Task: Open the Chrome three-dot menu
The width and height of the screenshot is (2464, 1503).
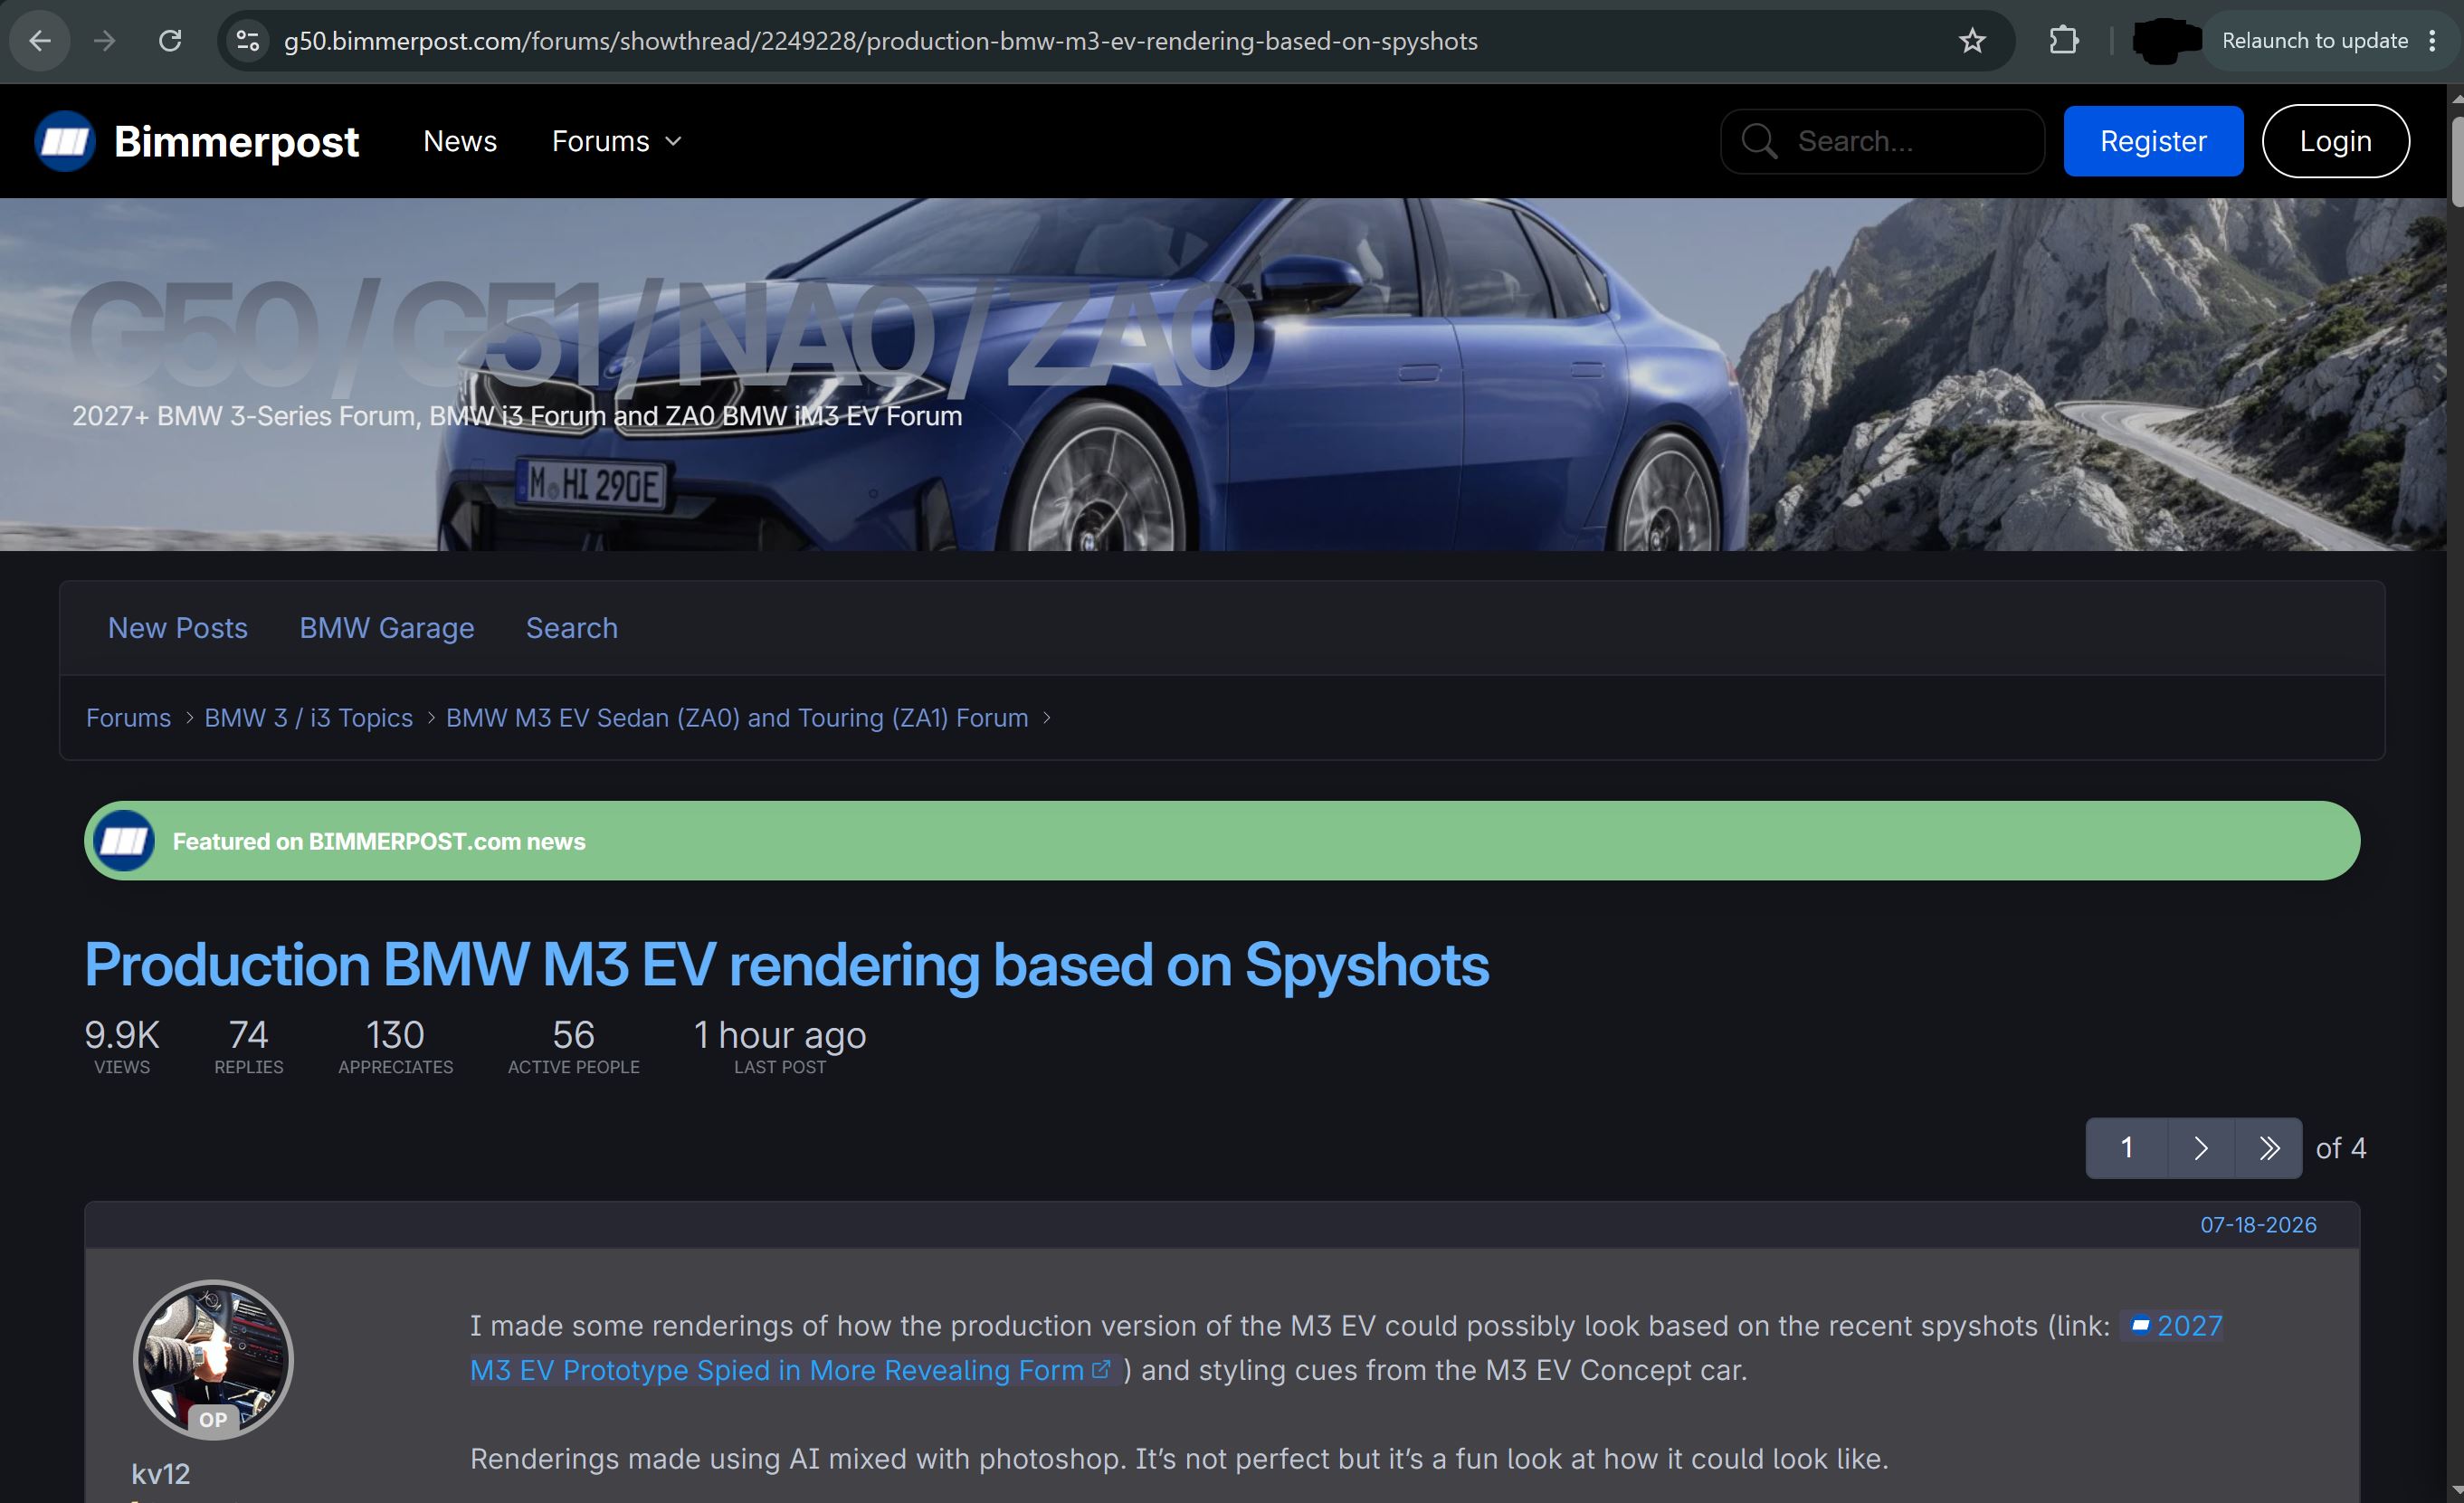Action: (2433, 41)
